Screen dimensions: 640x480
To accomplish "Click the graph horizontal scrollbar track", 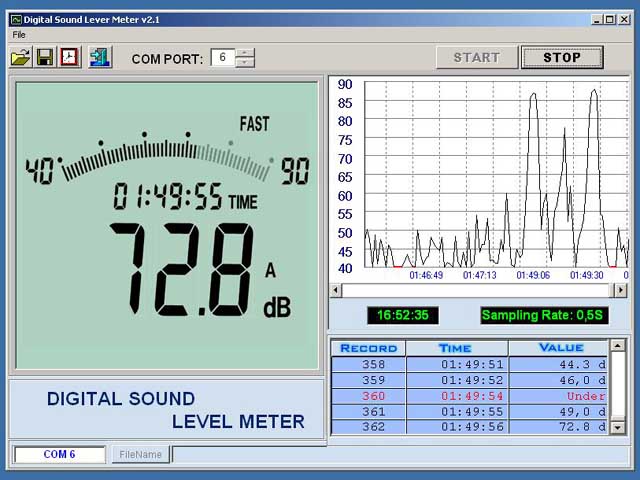I will tap(476, 290).
